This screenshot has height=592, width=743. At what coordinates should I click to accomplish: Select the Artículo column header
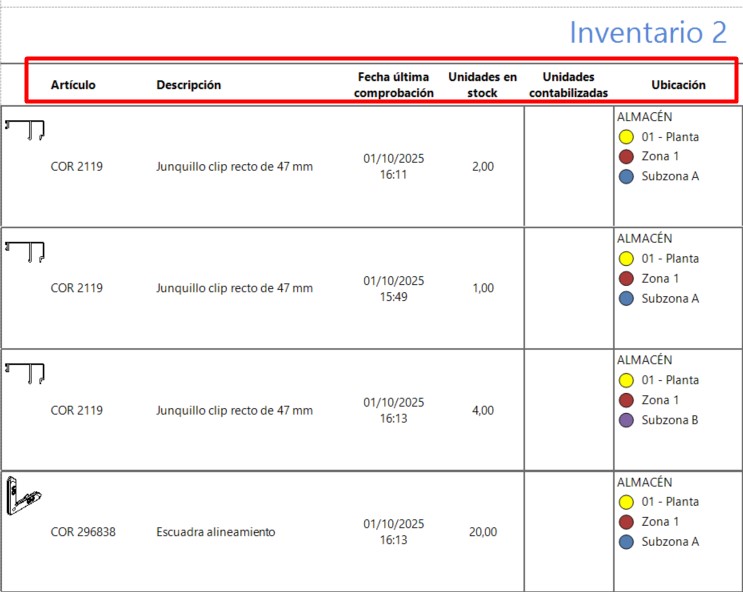coord(73,85)
